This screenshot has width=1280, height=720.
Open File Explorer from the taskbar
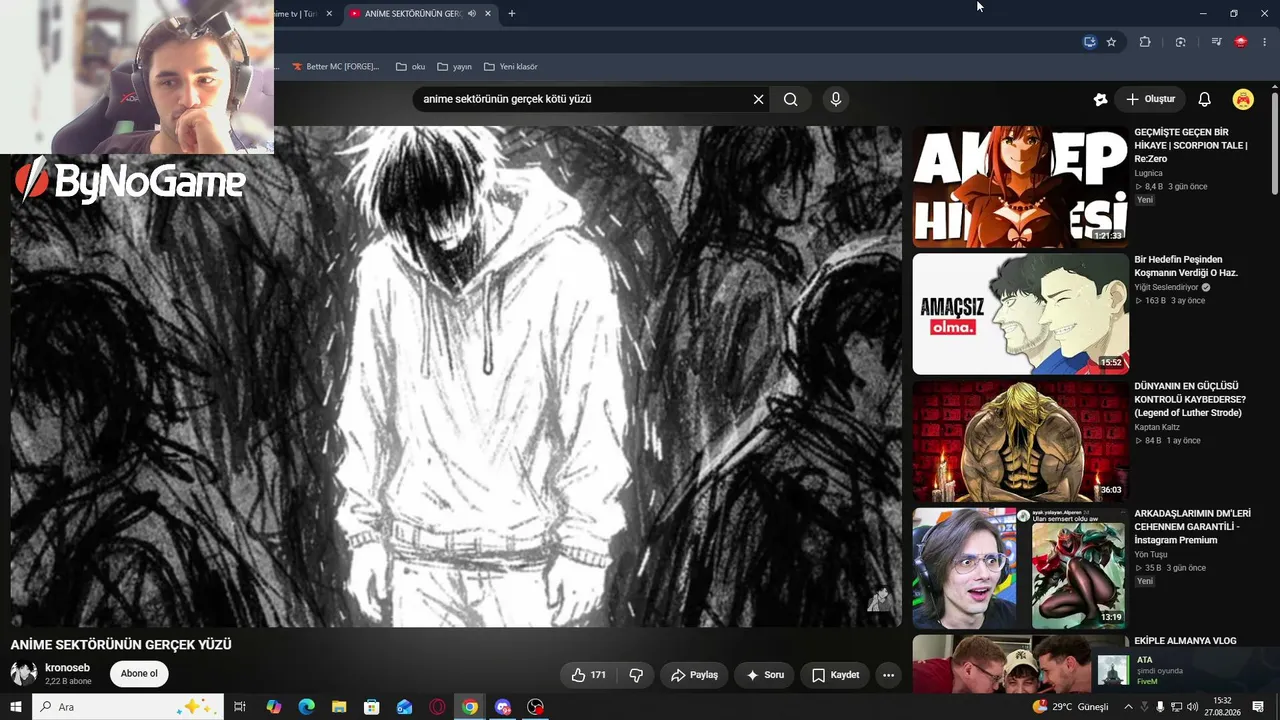339,707
